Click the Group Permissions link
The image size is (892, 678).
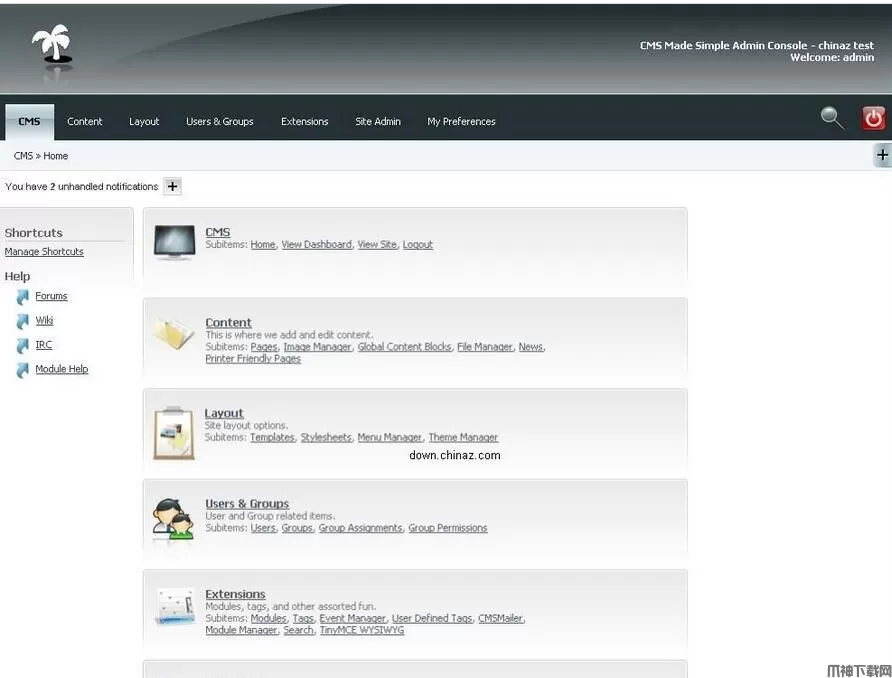pos(447,528)
